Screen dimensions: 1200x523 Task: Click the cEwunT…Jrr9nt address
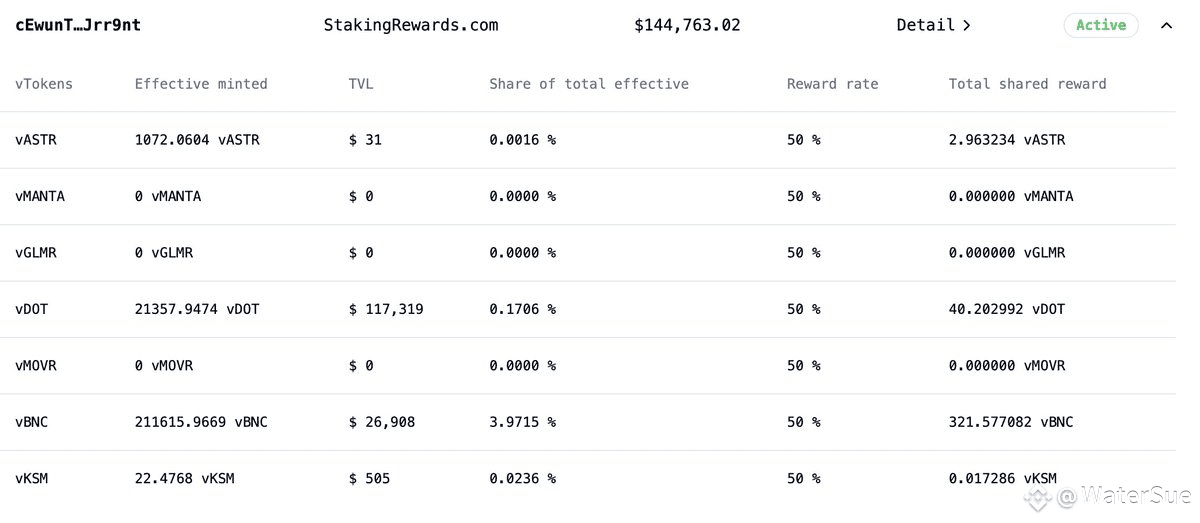(78, 25)
